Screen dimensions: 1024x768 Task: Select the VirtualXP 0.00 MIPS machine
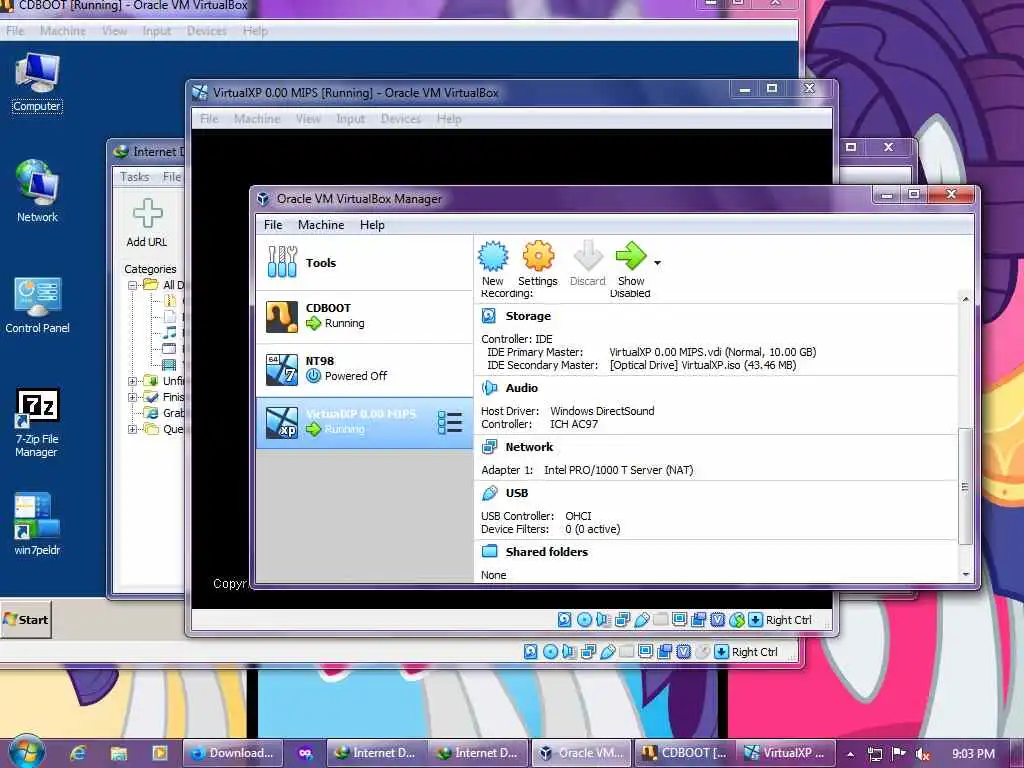tap(364, 423)
